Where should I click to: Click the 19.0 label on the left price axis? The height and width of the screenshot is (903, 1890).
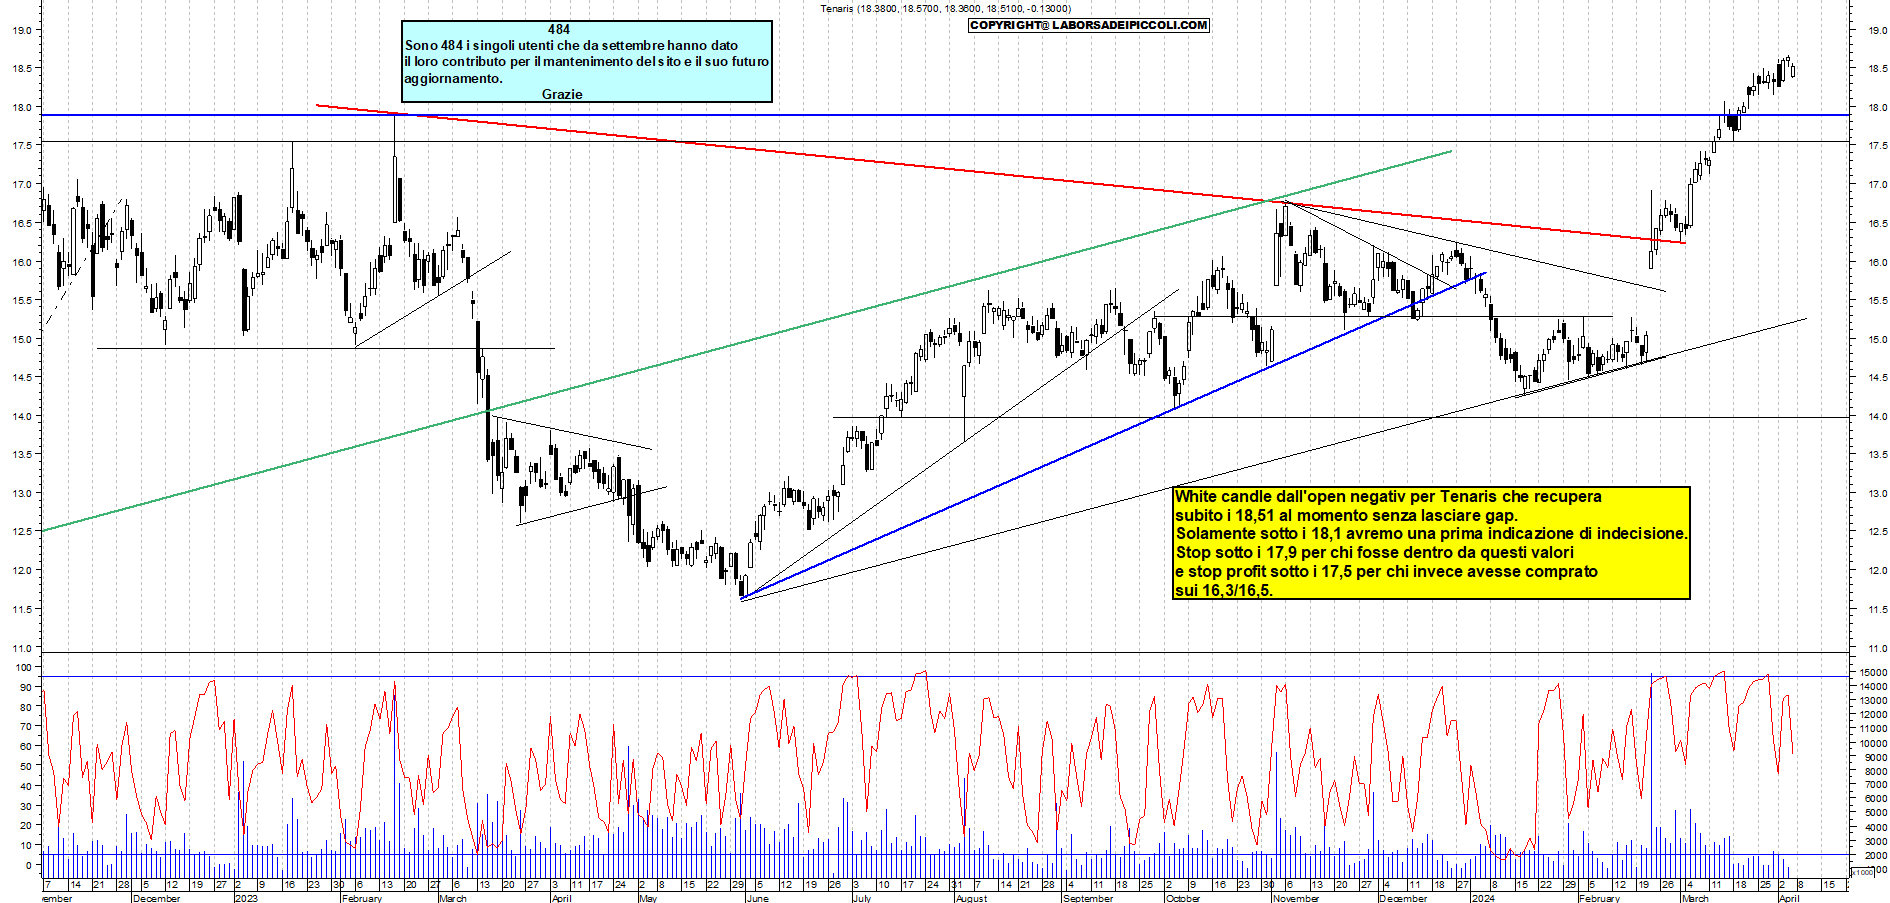click(x=20, y=30)
